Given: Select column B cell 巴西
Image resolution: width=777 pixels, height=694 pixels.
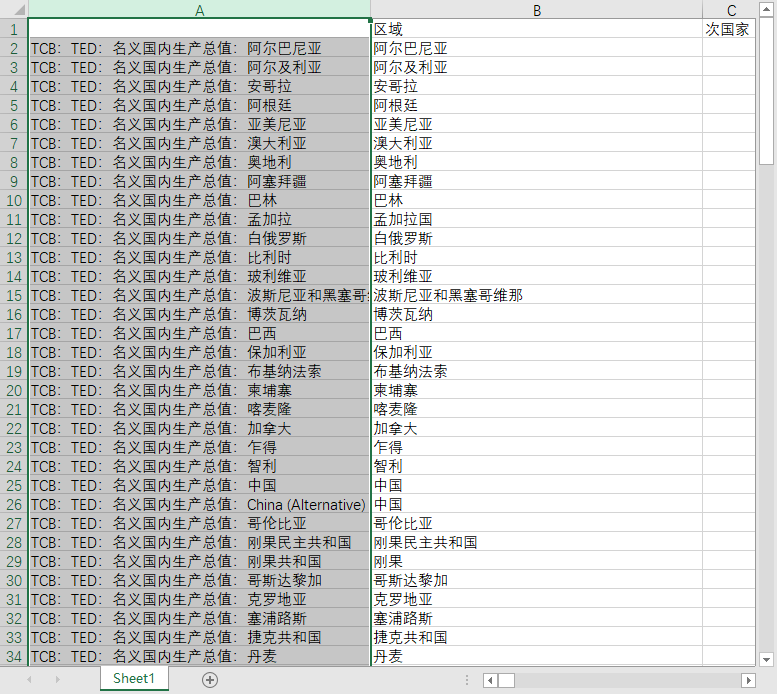Looking at the screenshot, I should 537,333.
